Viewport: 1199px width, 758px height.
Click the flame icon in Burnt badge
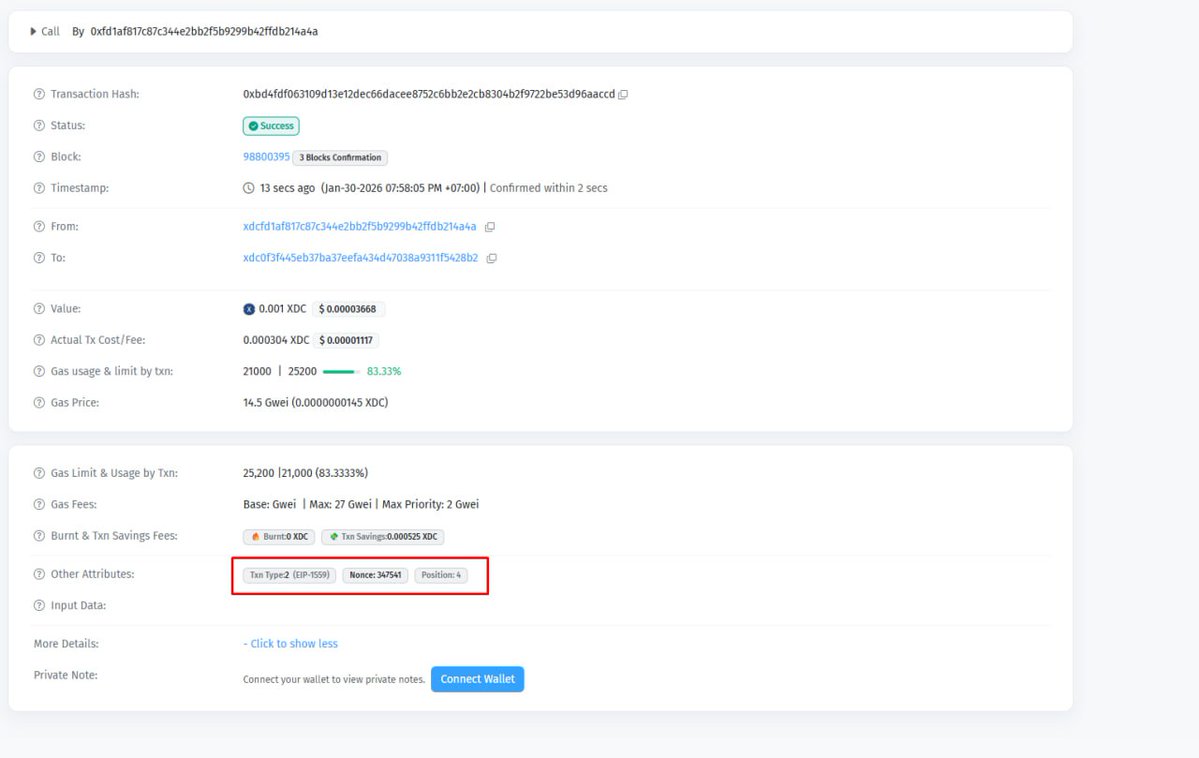click(x=255, y=537)
